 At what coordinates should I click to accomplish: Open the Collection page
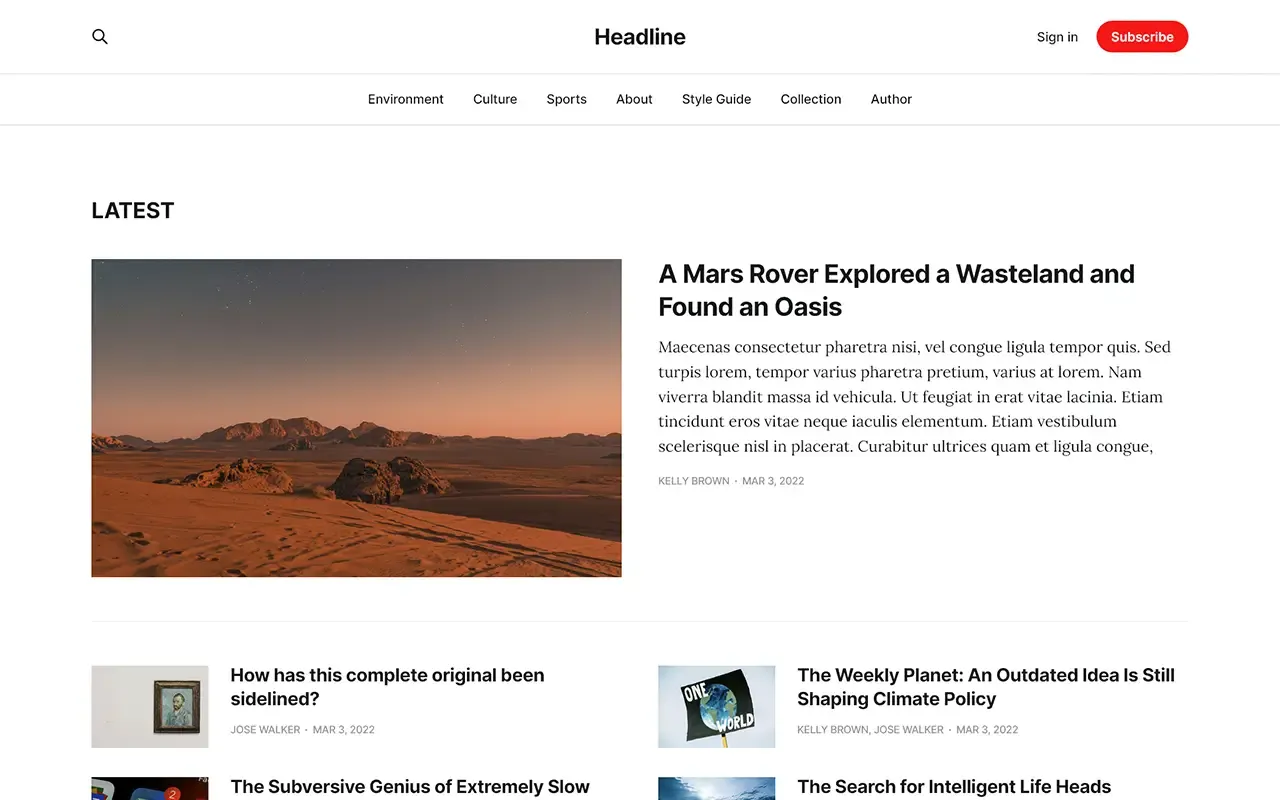[x=811, y=99]
